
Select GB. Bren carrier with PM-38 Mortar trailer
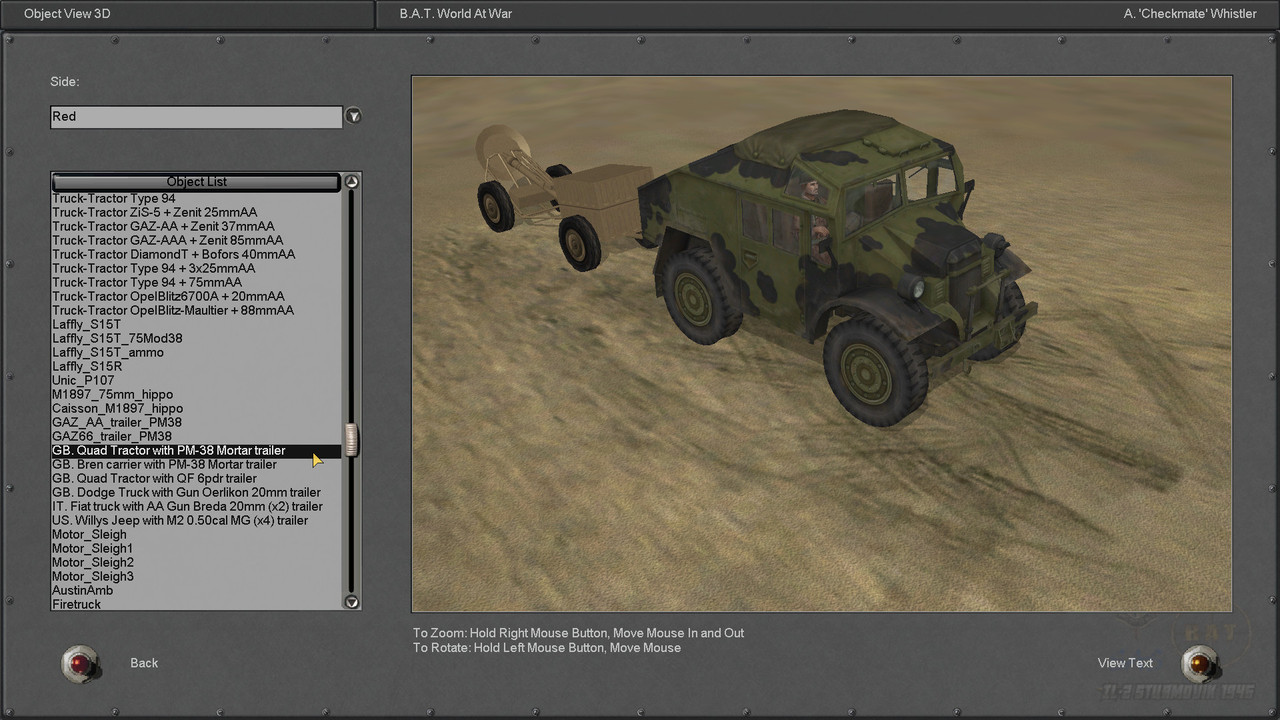(196, 464)
